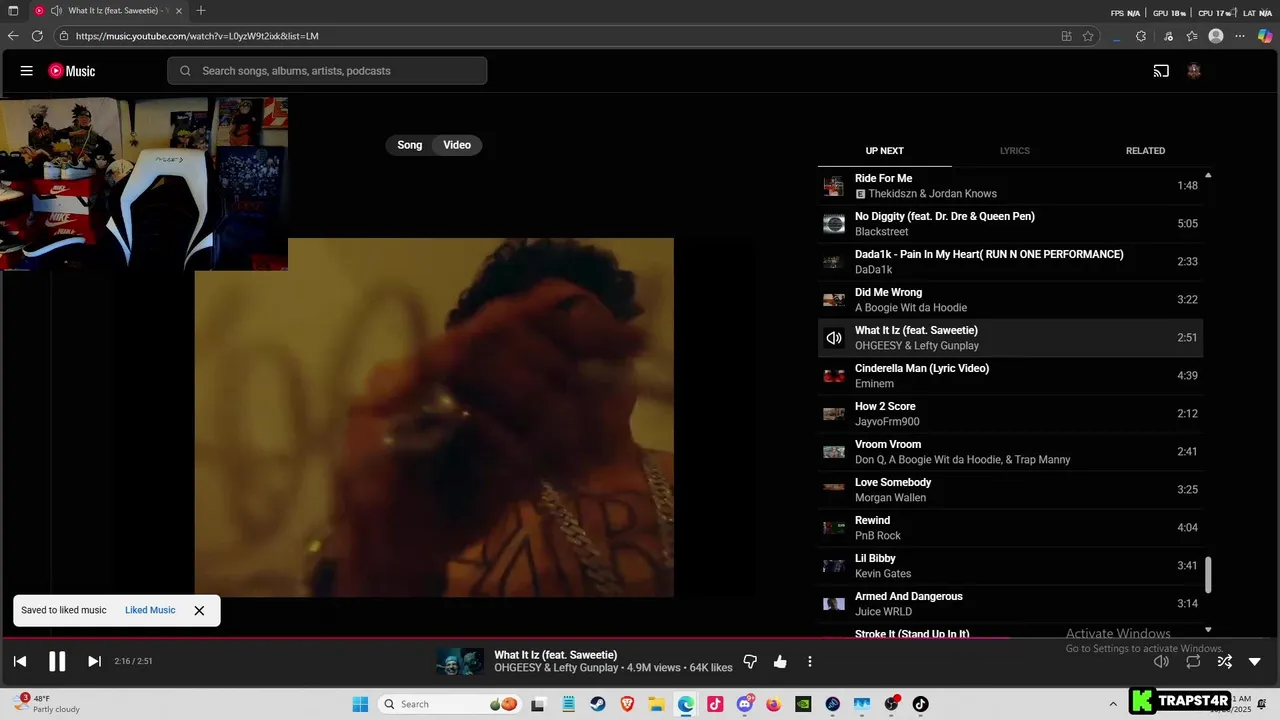
Task: Click the music video in the player
Action: point(434,417)
